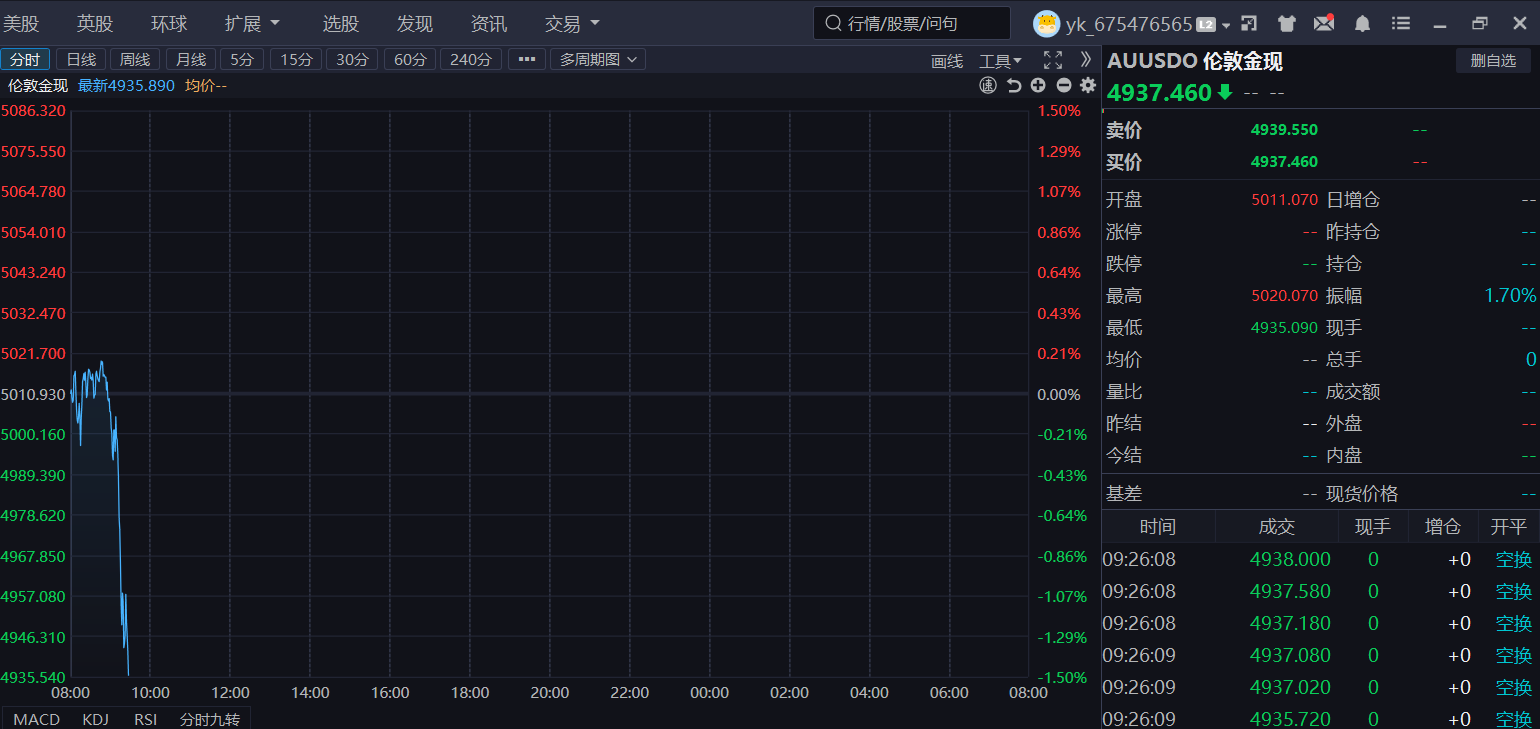1540x729 pixels.
Task: Switch chart to 日线 period
Action: [81, 60]
